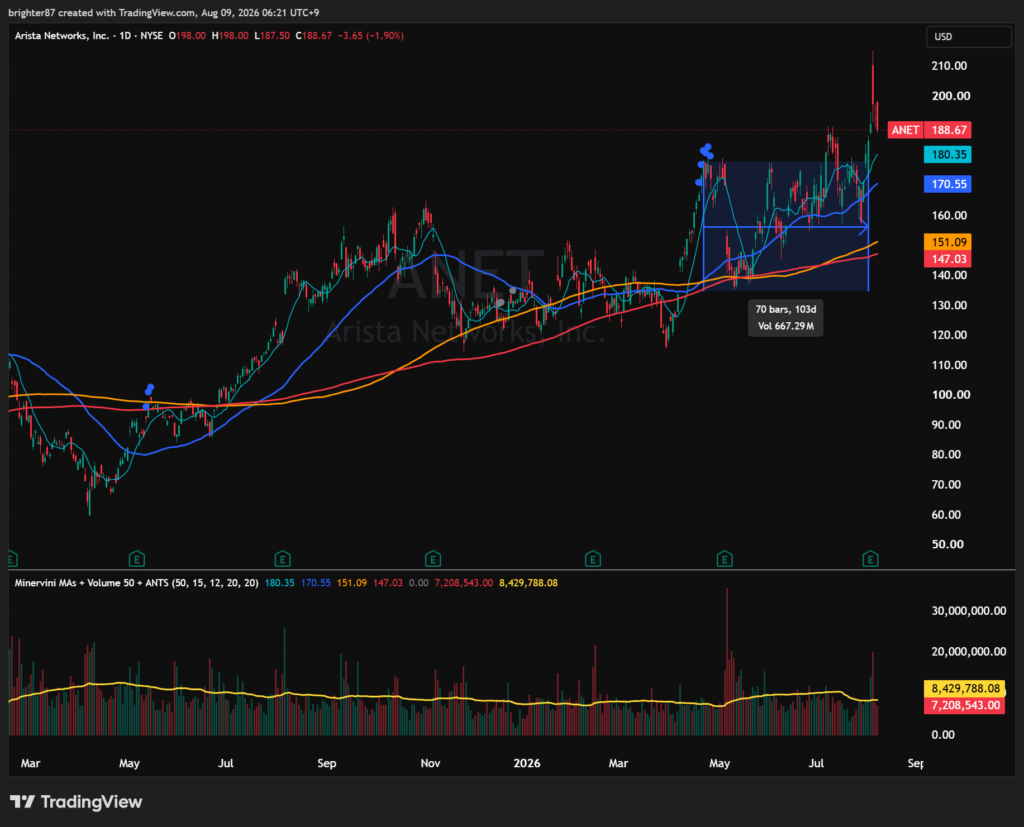Click the teal 180.35 label on the price axis
Screen dimensions: 1024x827
[948, 155]
